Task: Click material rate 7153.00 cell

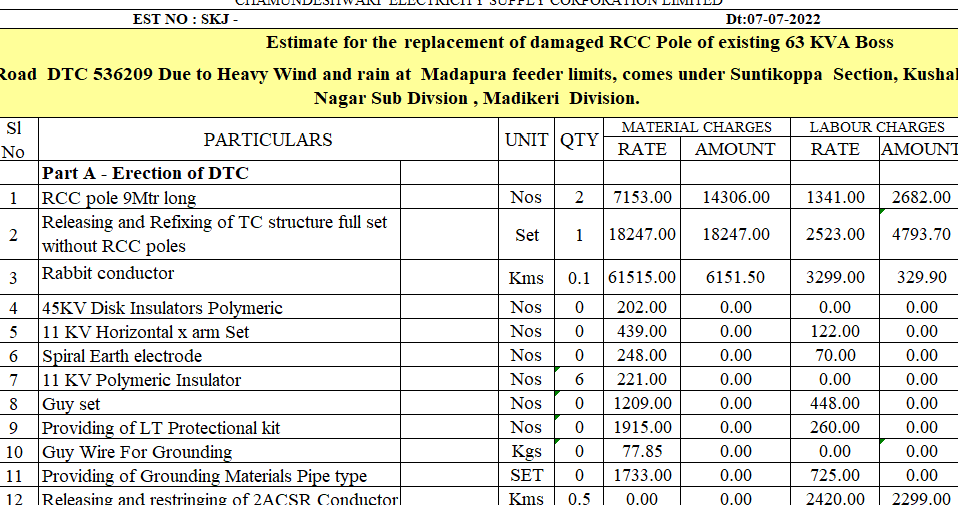Action: click(x=642, y=197)
